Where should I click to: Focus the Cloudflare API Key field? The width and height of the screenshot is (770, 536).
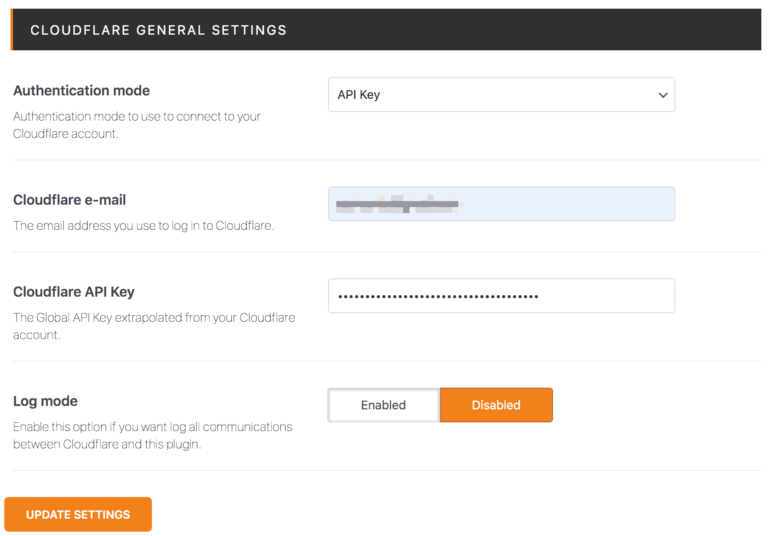[501, 295]
